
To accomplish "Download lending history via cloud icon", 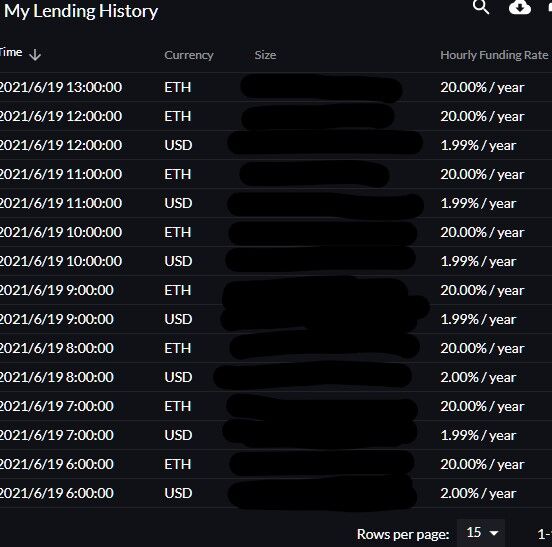I will pyautogui.click(x=520, y=7).
